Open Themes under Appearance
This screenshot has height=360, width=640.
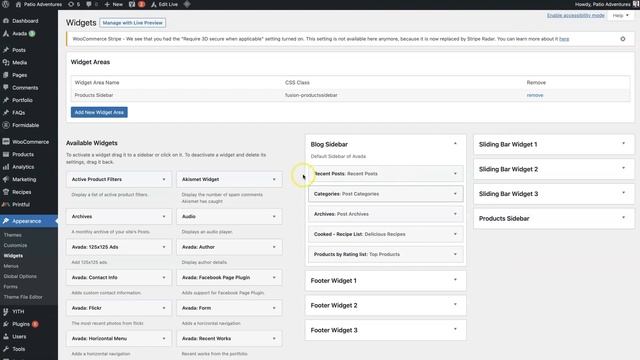pyautogui.click(x=13, y=235)
